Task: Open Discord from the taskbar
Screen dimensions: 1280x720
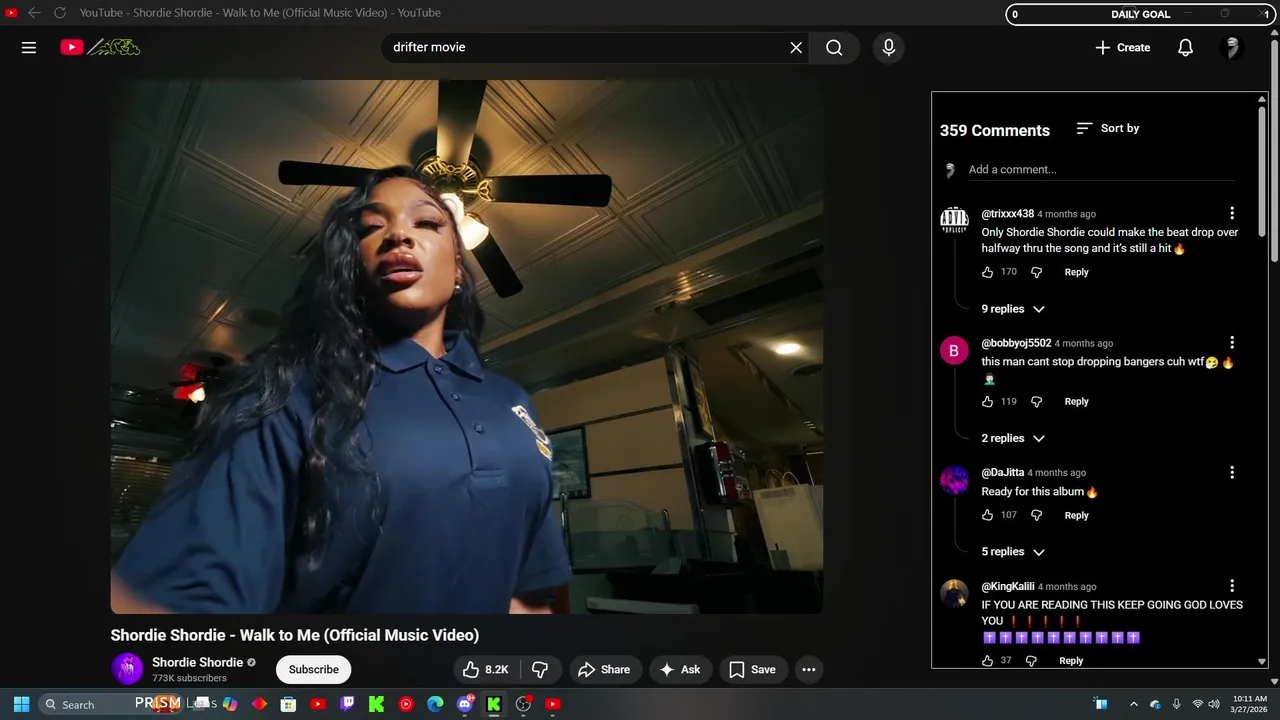Action: [x=465, y=704]
